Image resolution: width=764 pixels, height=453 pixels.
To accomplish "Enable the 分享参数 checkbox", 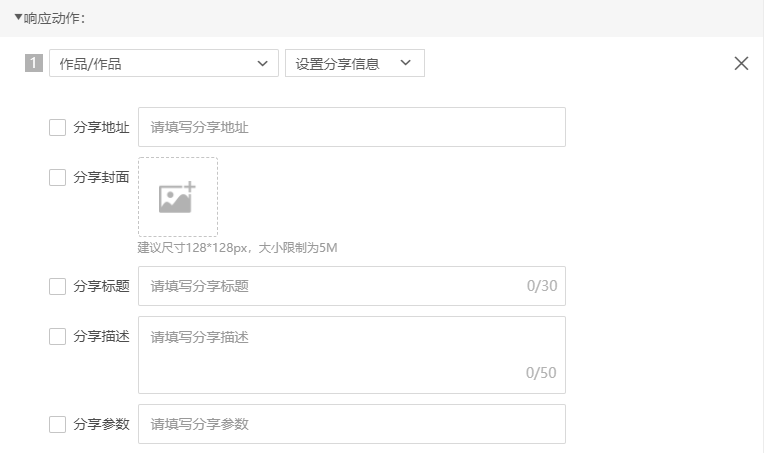I will (x=57, y=424).
